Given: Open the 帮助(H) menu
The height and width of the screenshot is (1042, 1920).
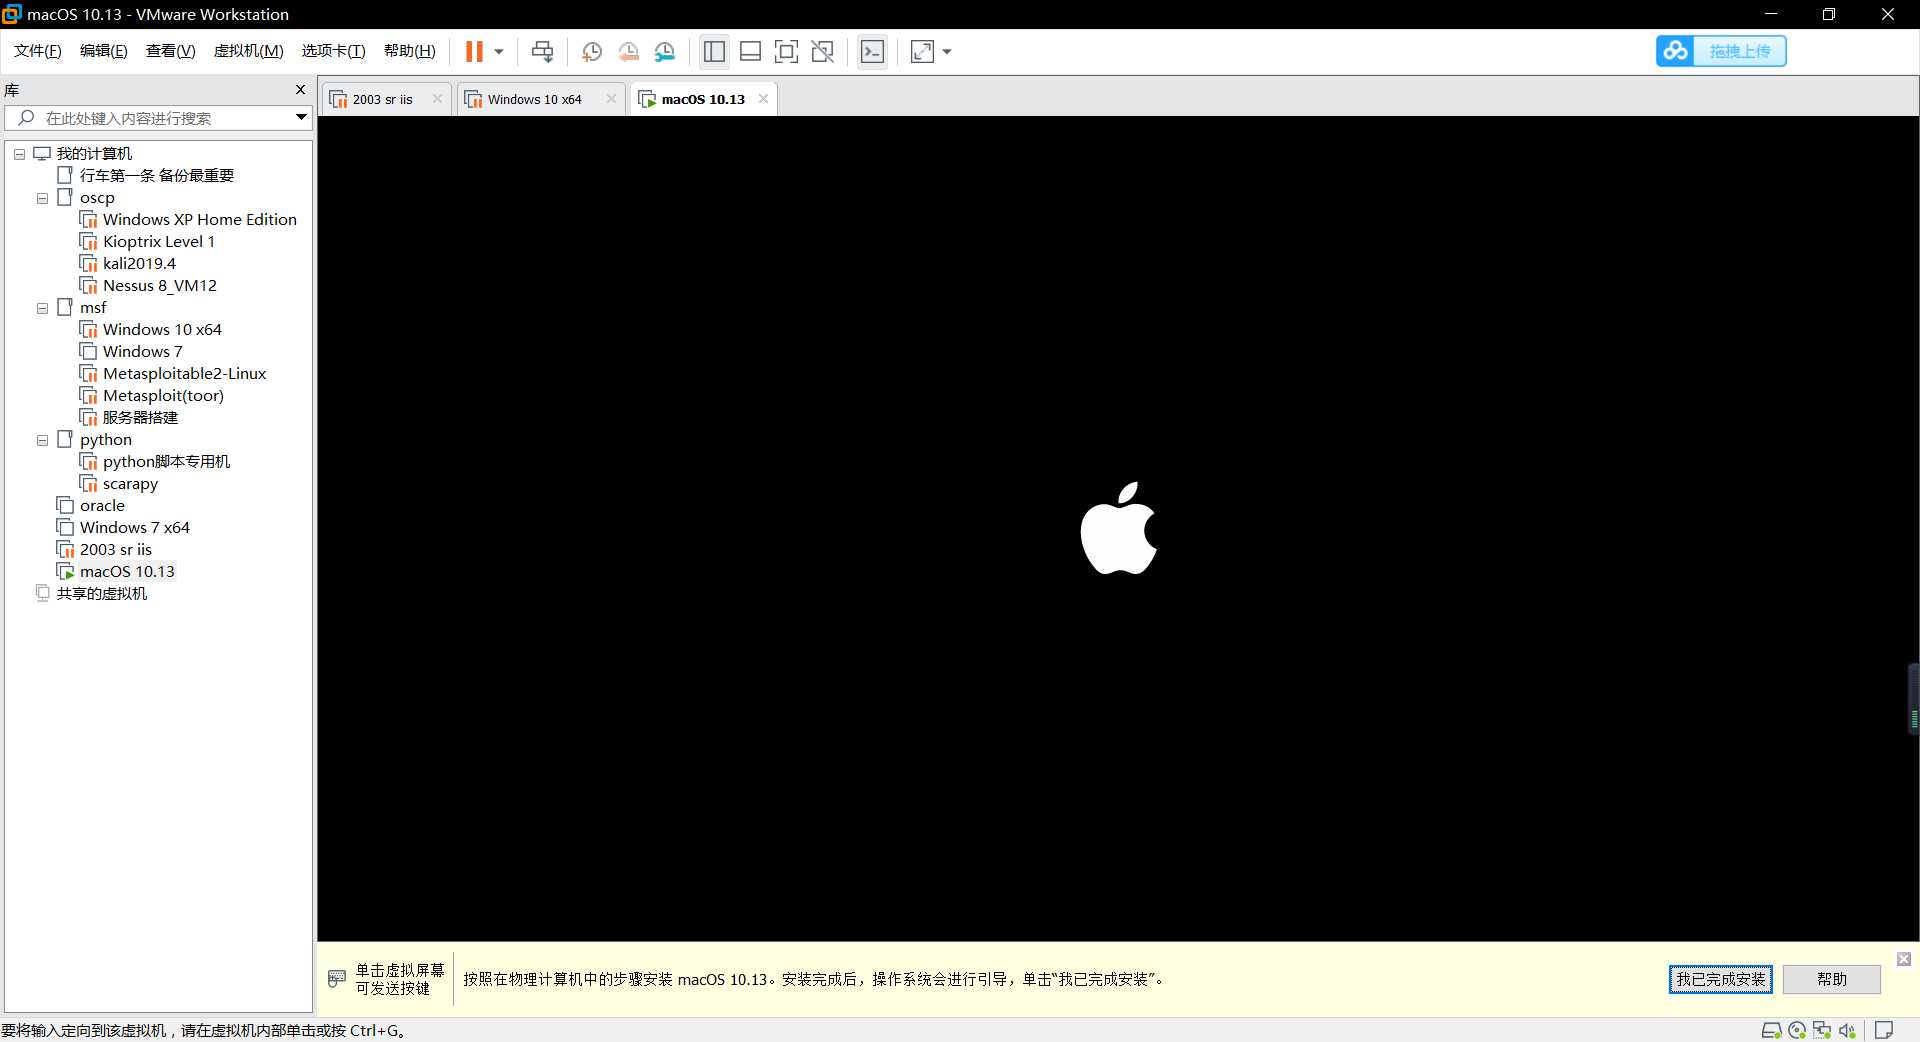Looking at the screenshot, I should point(409,51).
